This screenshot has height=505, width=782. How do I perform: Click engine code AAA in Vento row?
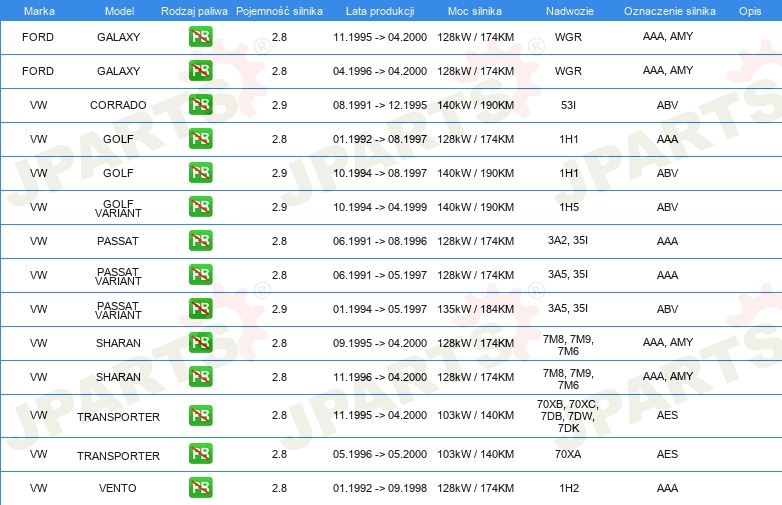coord(667,488)
